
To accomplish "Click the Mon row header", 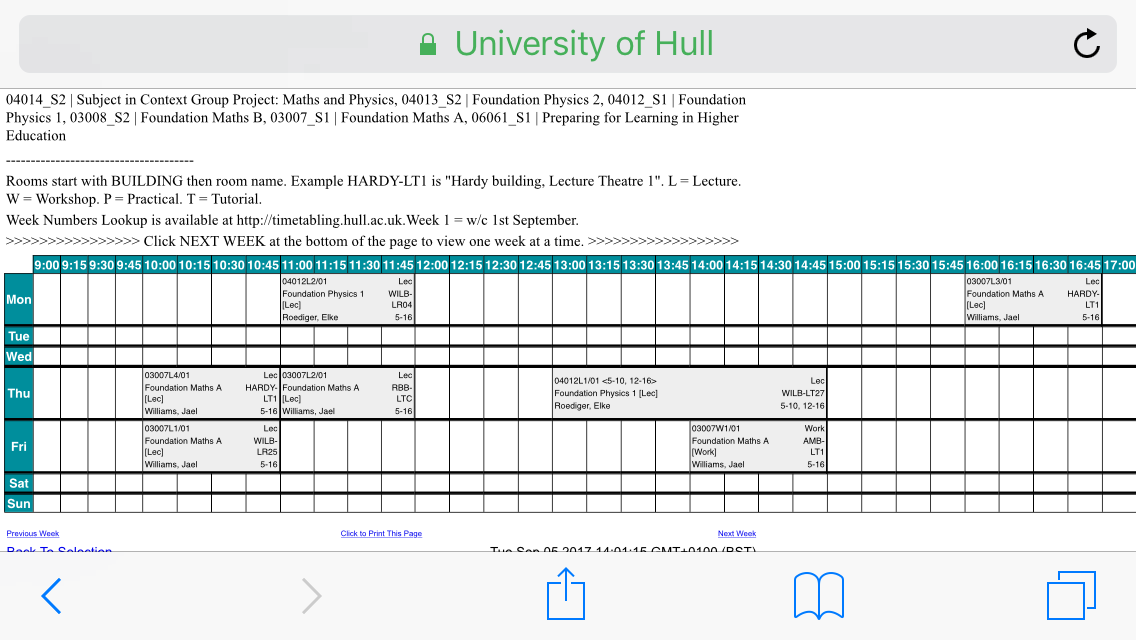I will pyautogui.click(x=19, y=299).
